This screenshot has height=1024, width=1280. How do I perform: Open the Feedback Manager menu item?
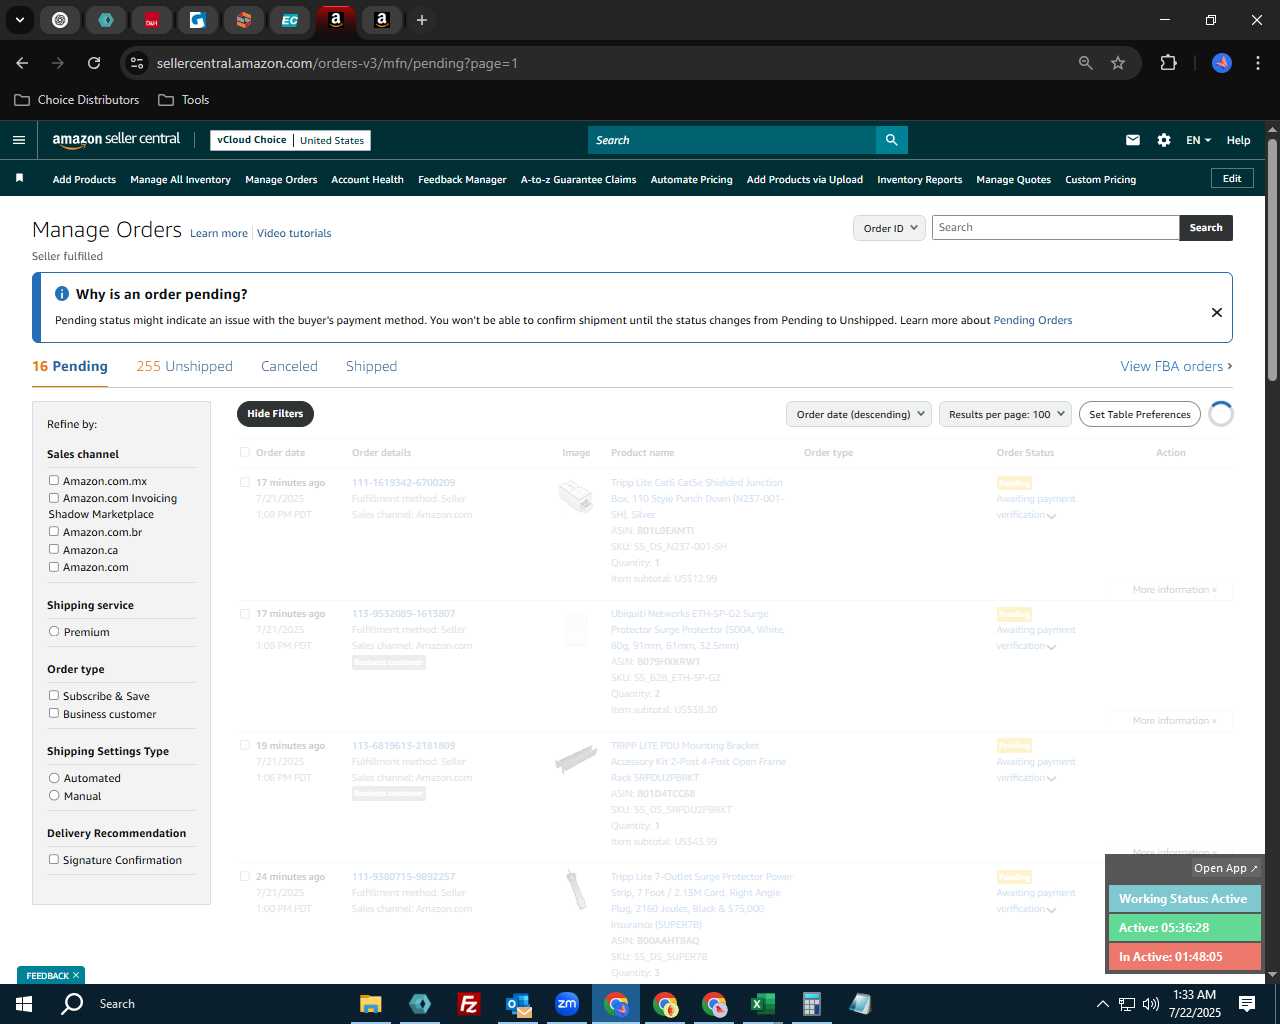pyautogui.click(x=462, y=180)
